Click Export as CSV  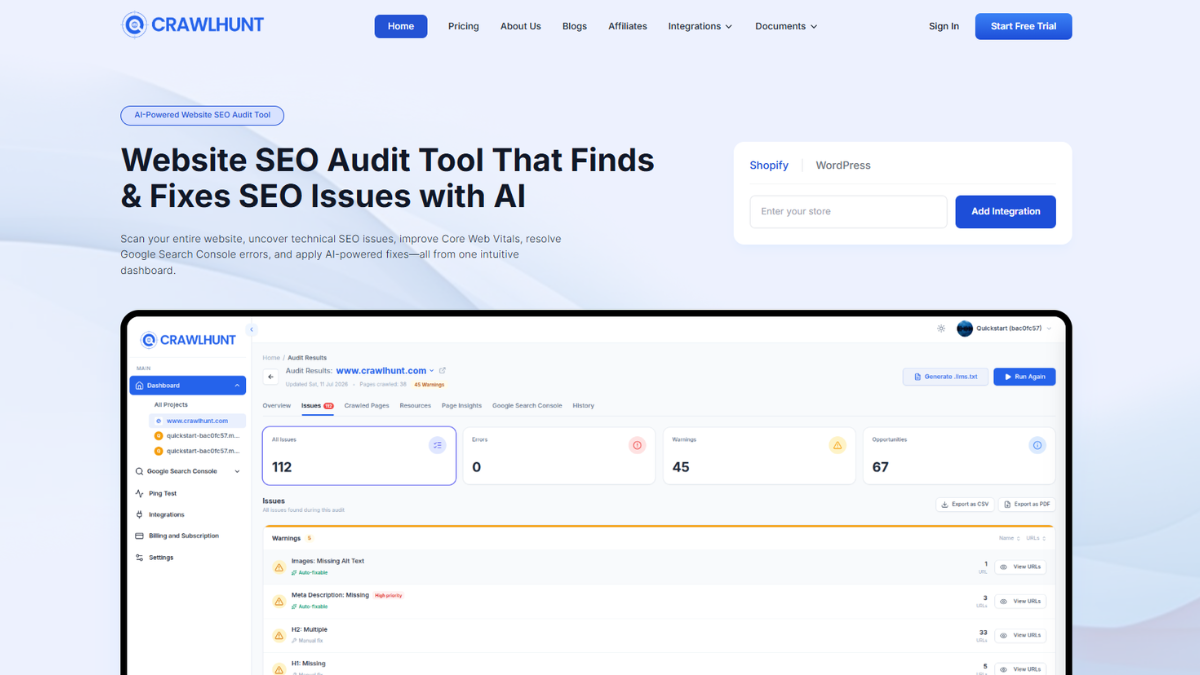tap(965, 504)
